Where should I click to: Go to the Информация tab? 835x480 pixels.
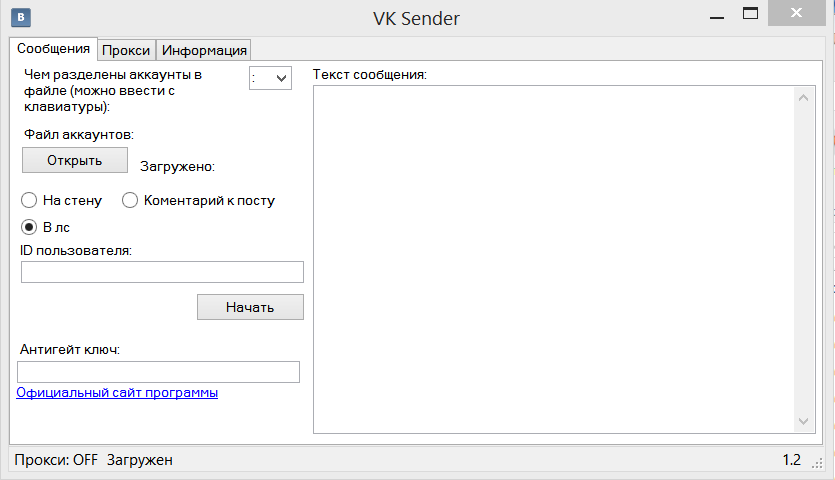[x=204, y=50]
